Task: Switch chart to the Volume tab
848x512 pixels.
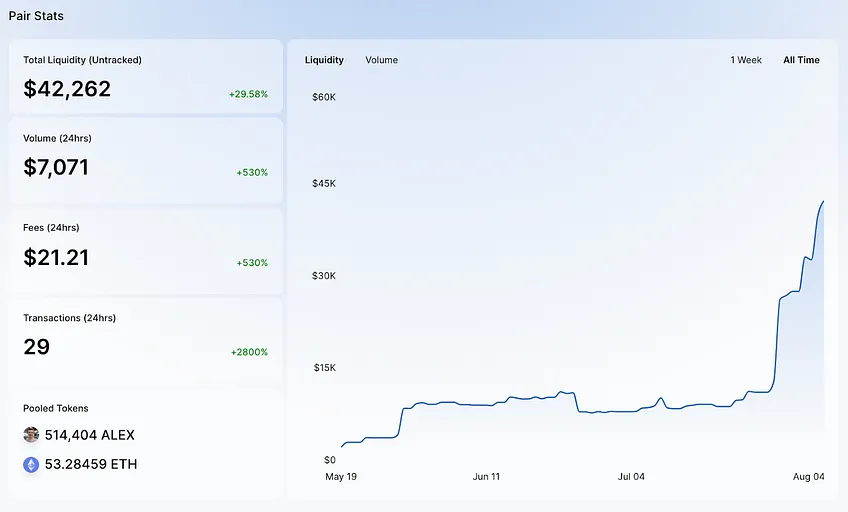Action: coord(381,60)
